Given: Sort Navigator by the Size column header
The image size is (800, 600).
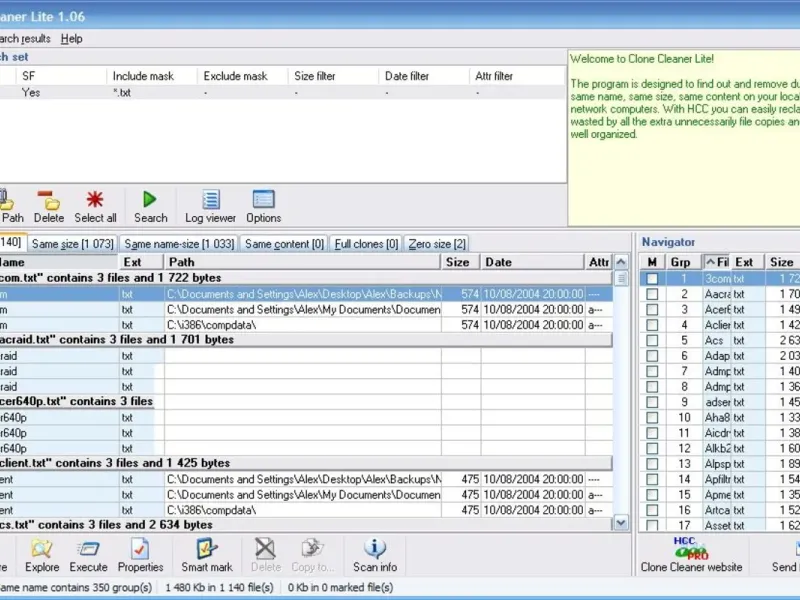Looking at the screenshot, I should 782,262.
